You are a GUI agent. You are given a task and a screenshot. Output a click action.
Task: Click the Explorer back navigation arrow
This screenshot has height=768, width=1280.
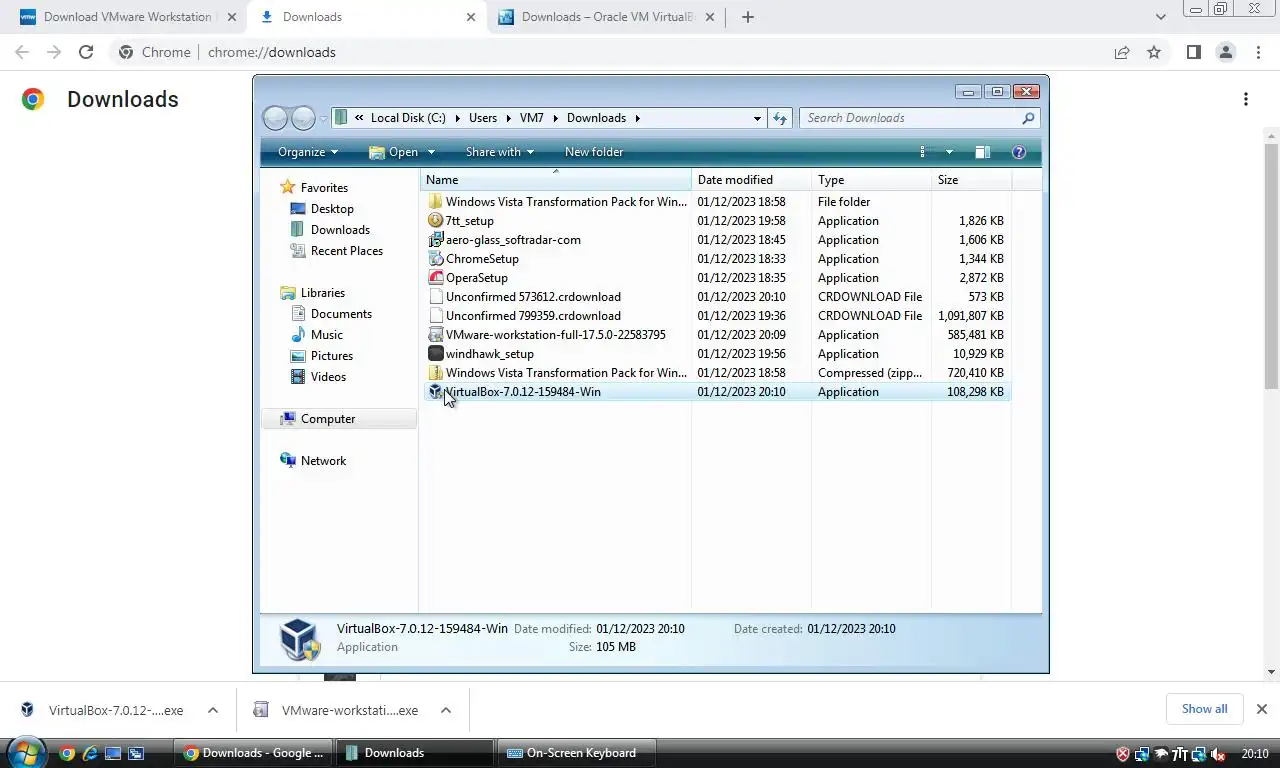pyautogui.click(x=275, y=118)
